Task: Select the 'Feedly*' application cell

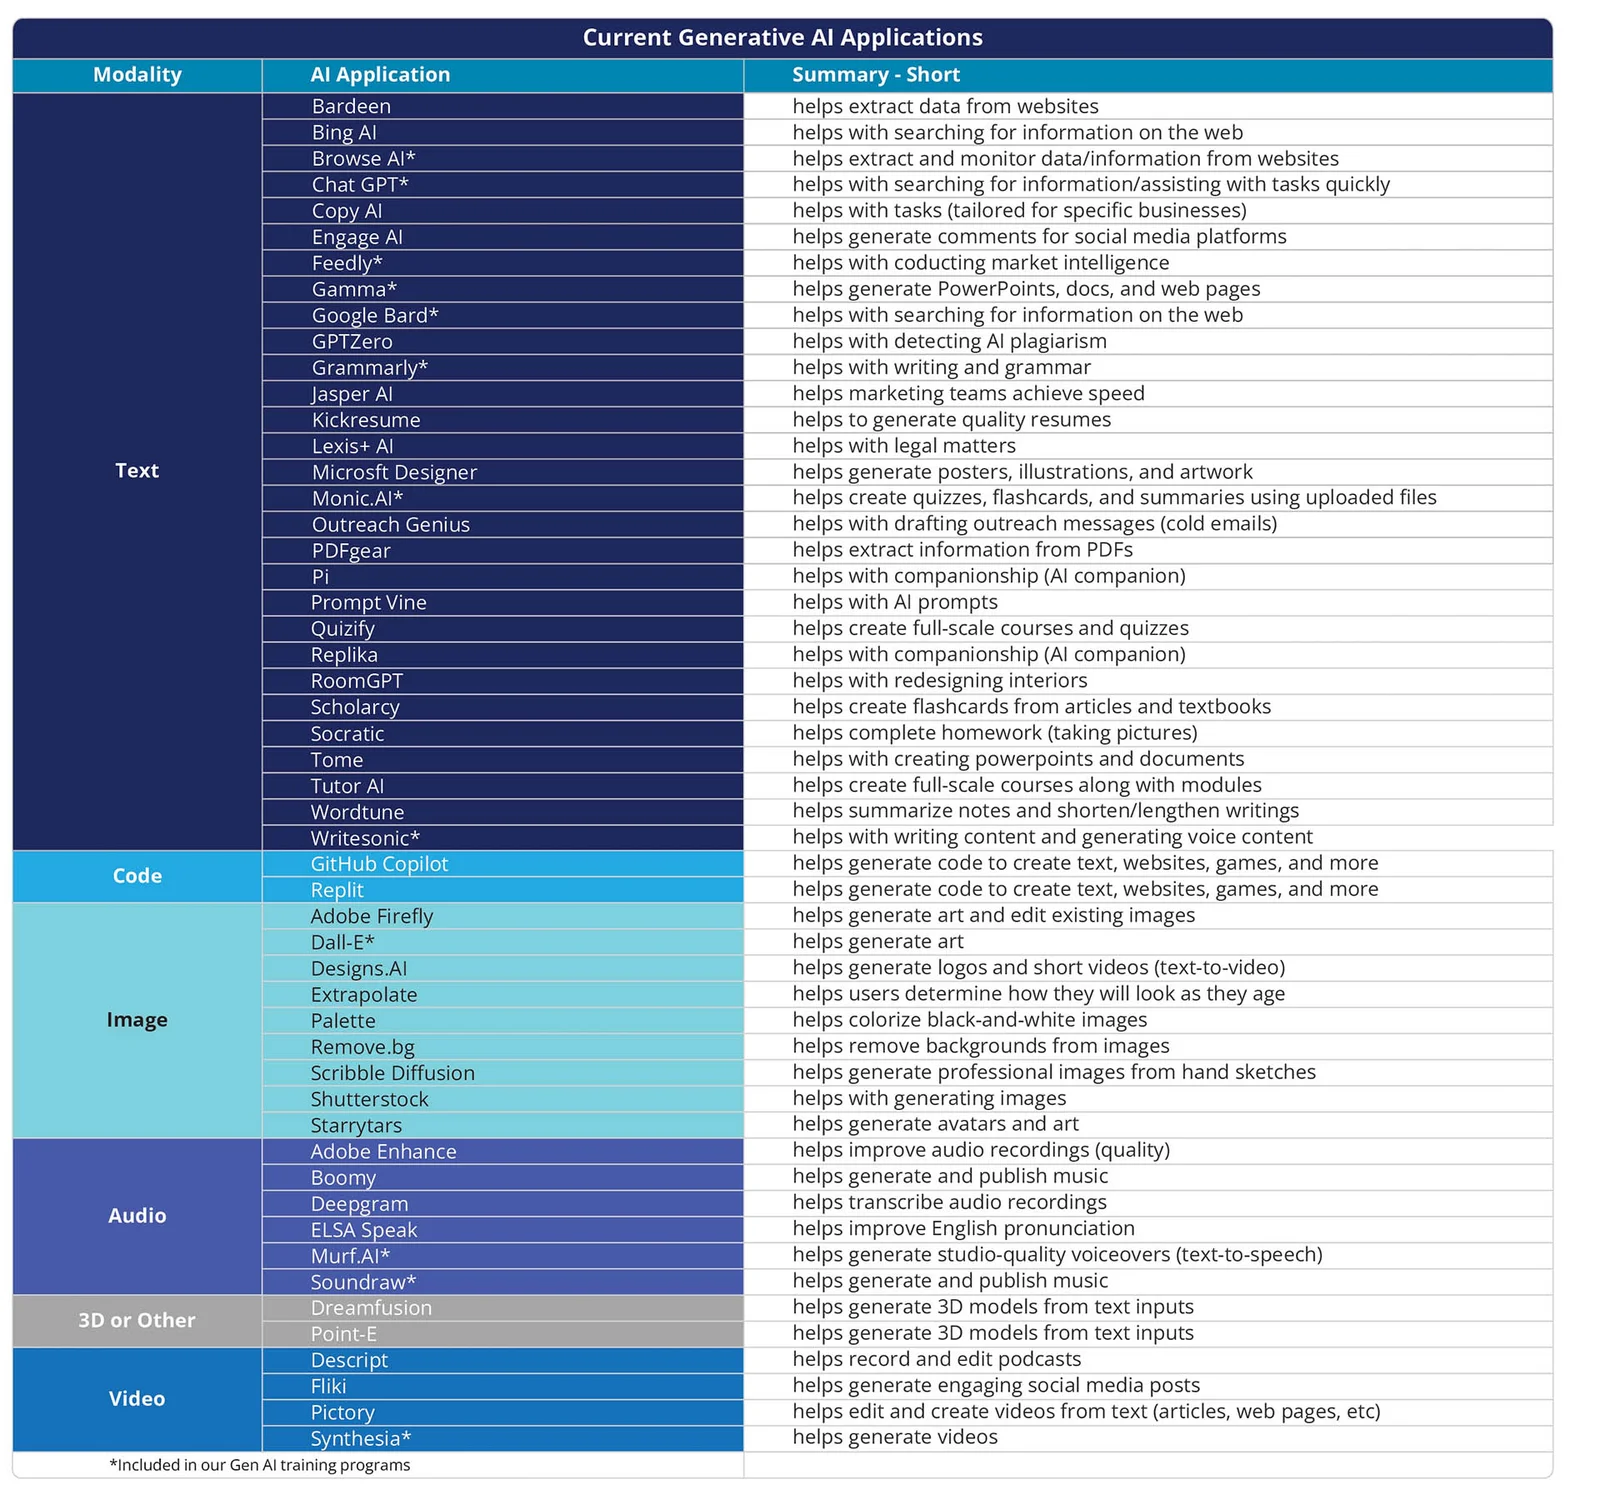Action: [503, 263]
